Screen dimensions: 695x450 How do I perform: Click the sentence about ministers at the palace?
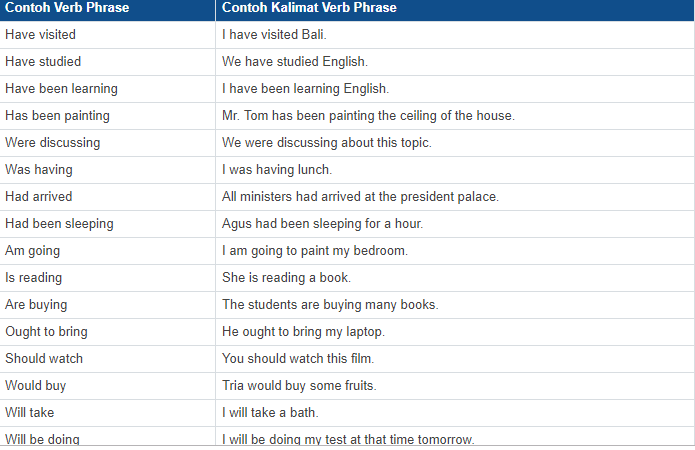coord(360,196)
